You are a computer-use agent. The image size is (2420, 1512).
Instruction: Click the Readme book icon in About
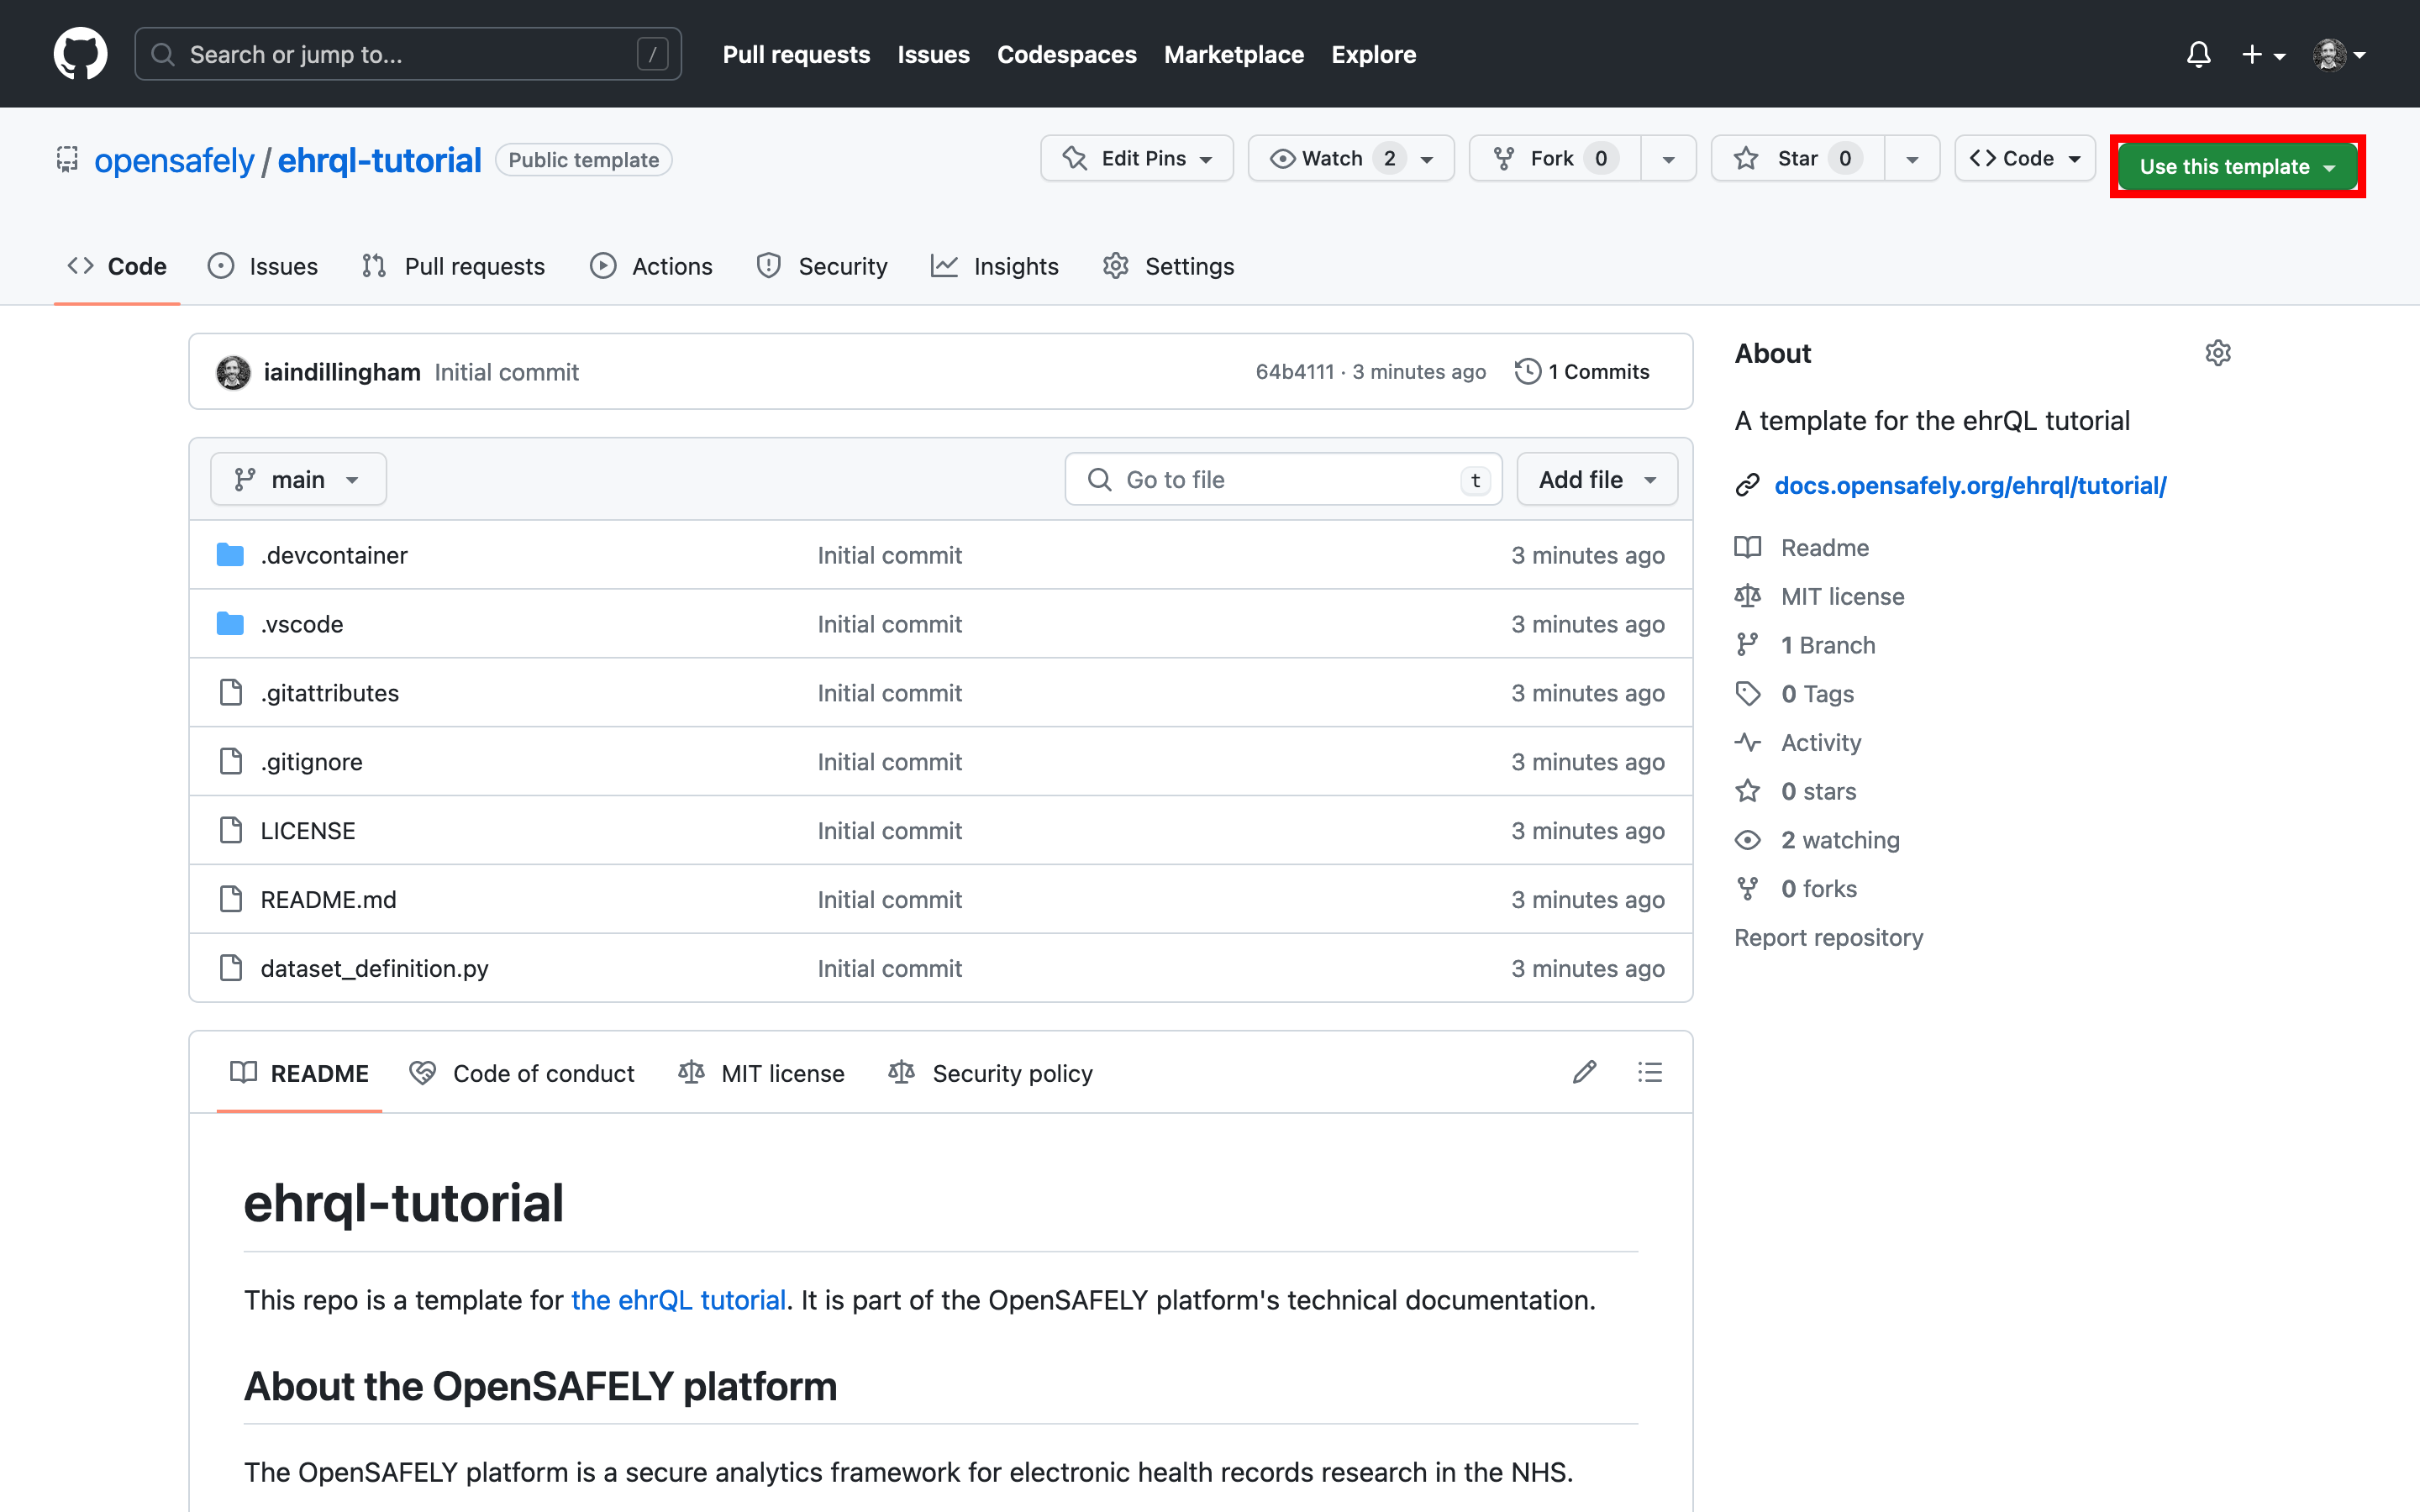click(x=1747, y=547)
